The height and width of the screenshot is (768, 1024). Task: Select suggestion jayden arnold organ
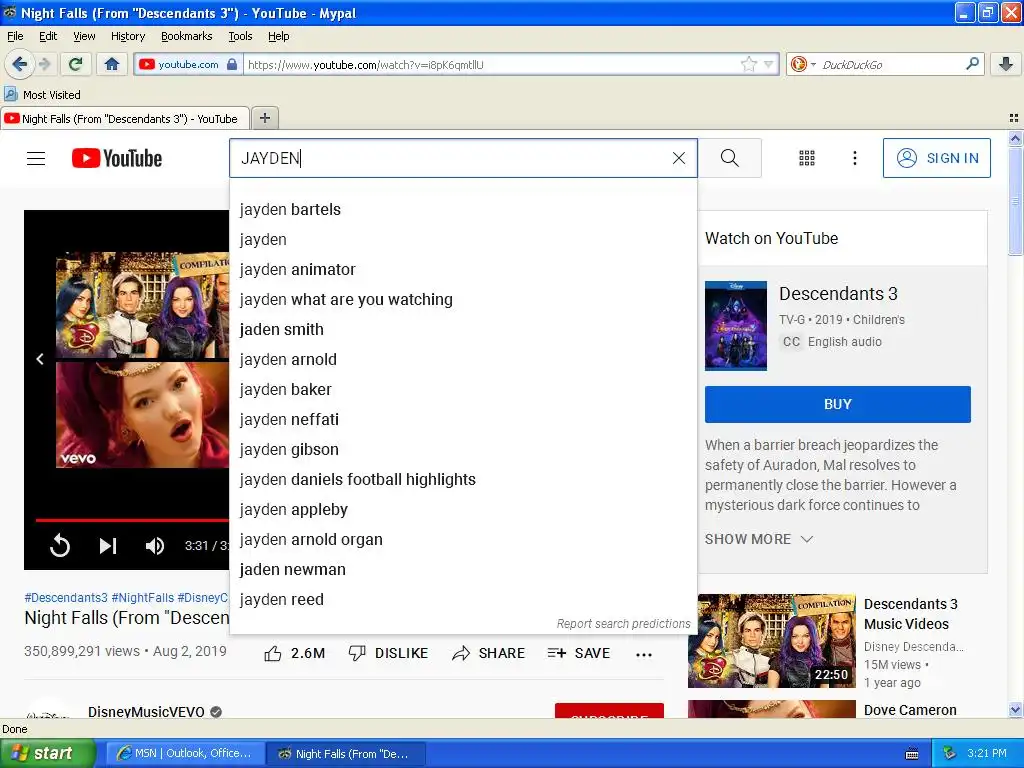(x=463, y=540)
